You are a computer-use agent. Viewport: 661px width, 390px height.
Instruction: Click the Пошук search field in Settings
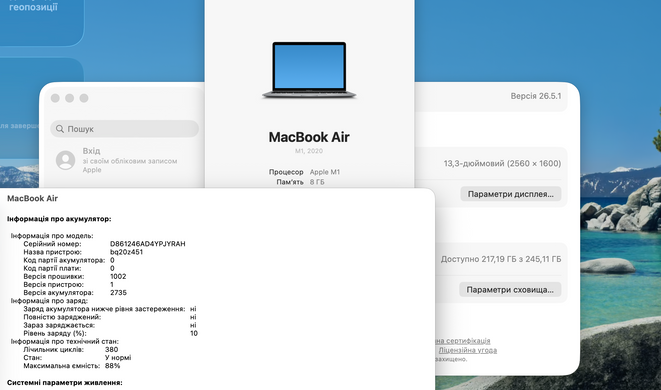124,129
